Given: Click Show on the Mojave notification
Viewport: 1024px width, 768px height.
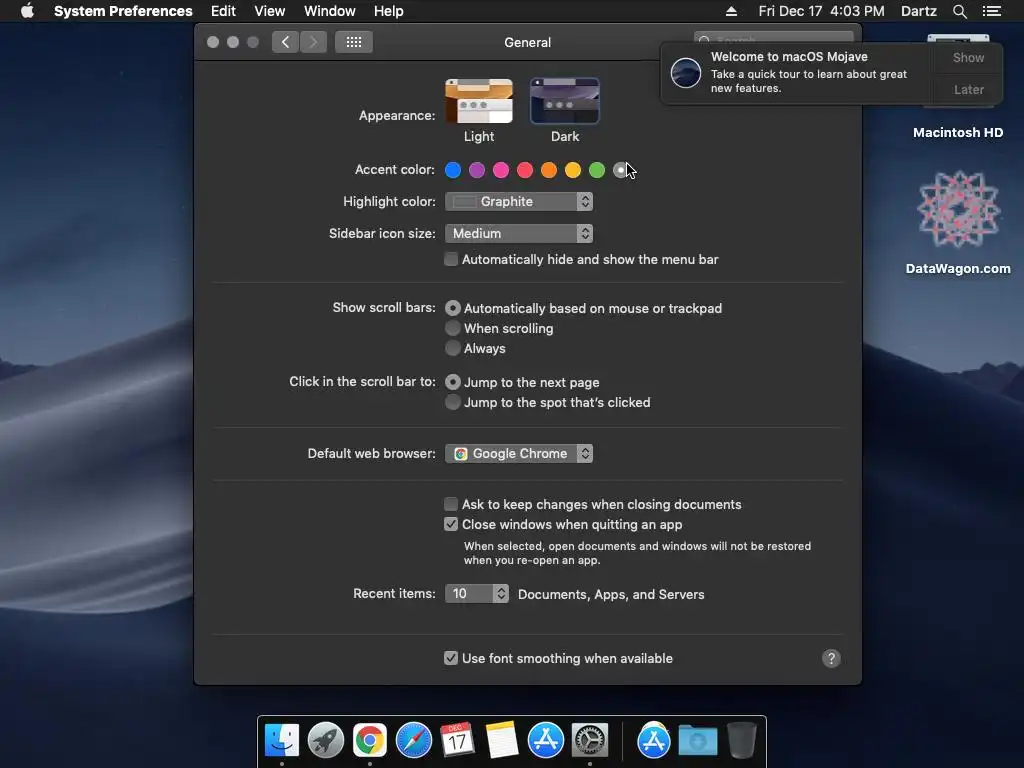Looking at the screenshot, I should [x=968, y=57].
